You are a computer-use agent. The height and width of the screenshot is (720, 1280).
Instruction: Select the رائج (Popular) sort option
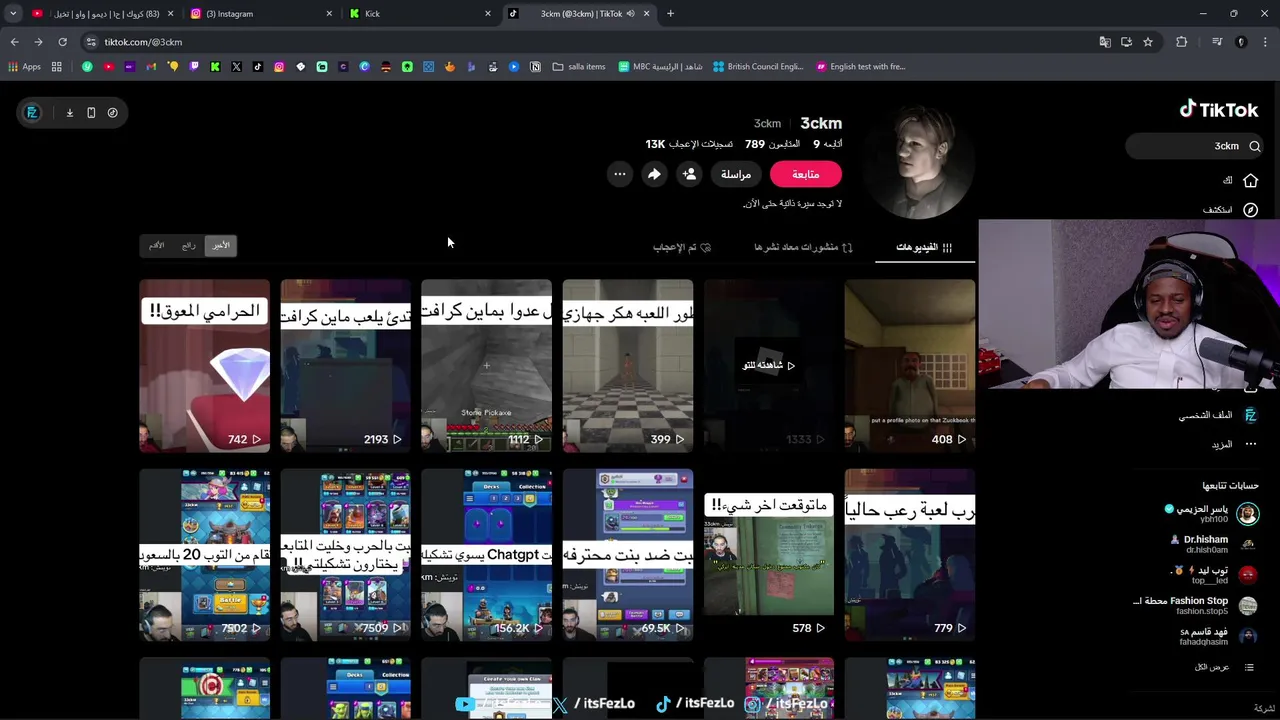tap(189, 245)
